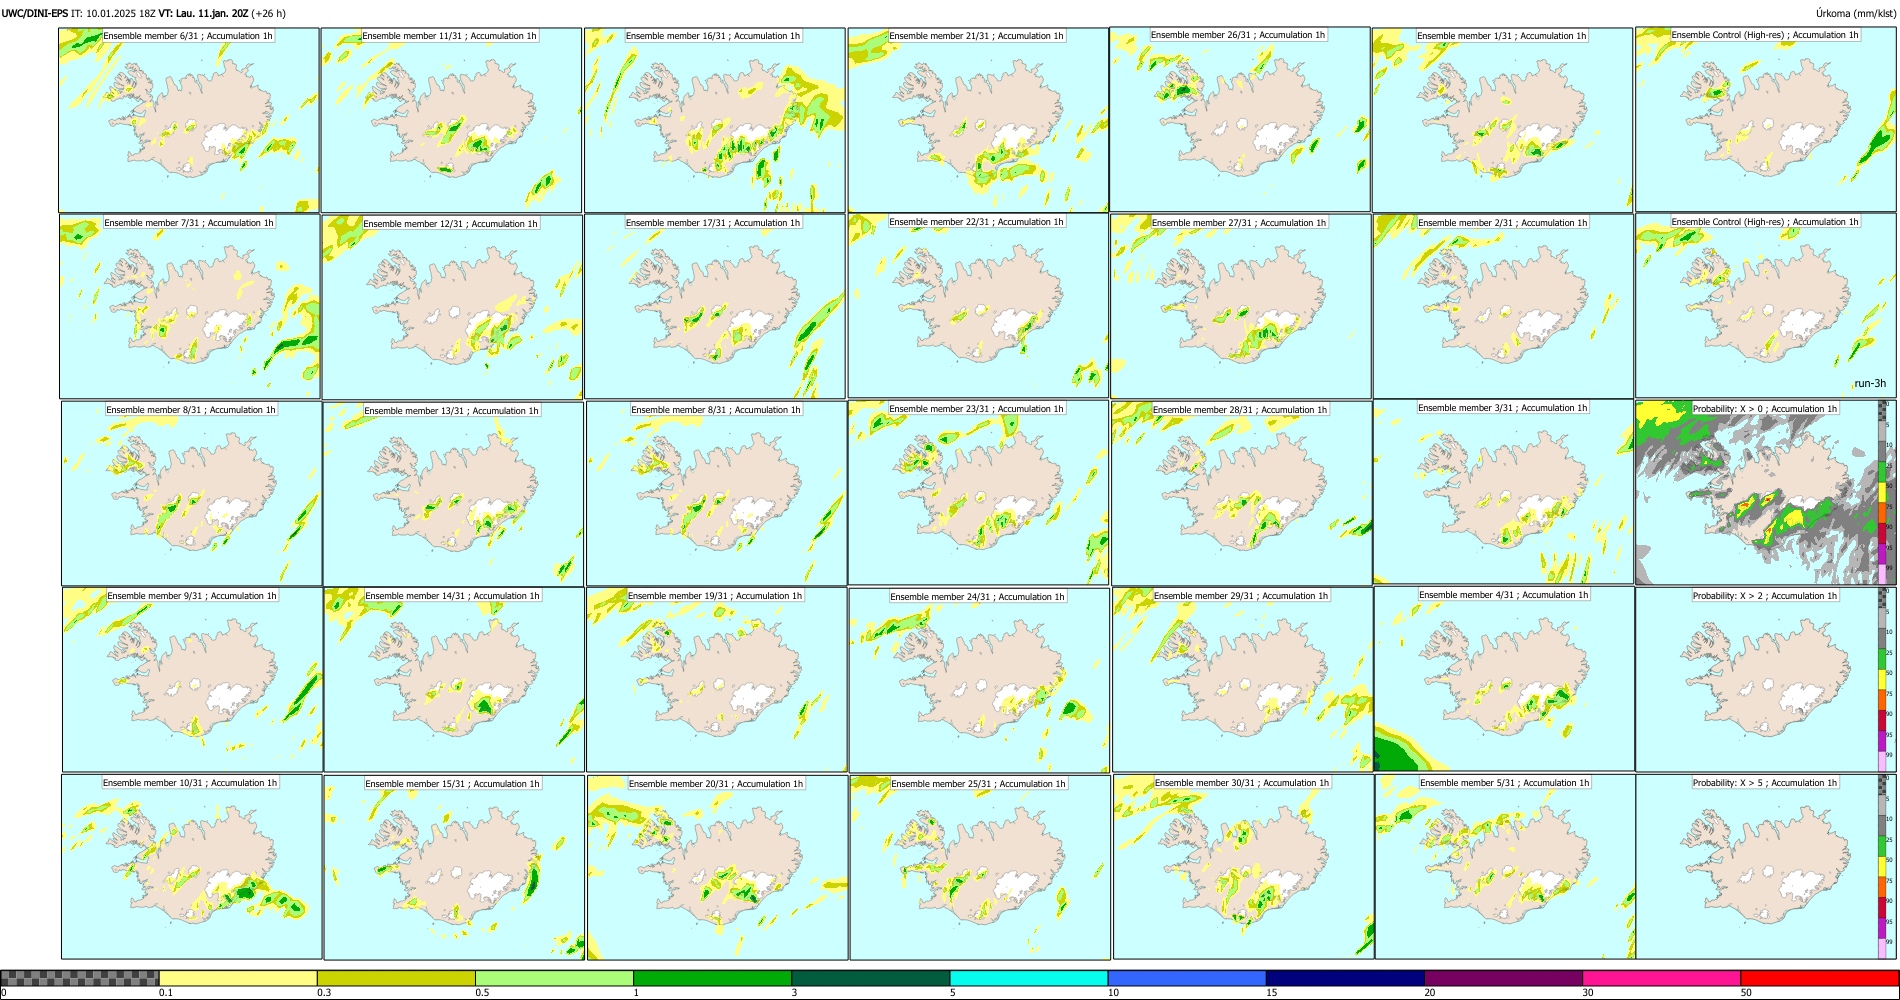The height and width of the screenshot is (1000, 1900).
Task: View the Ensemble member 30/31 map
Action: pos(1244,867)
